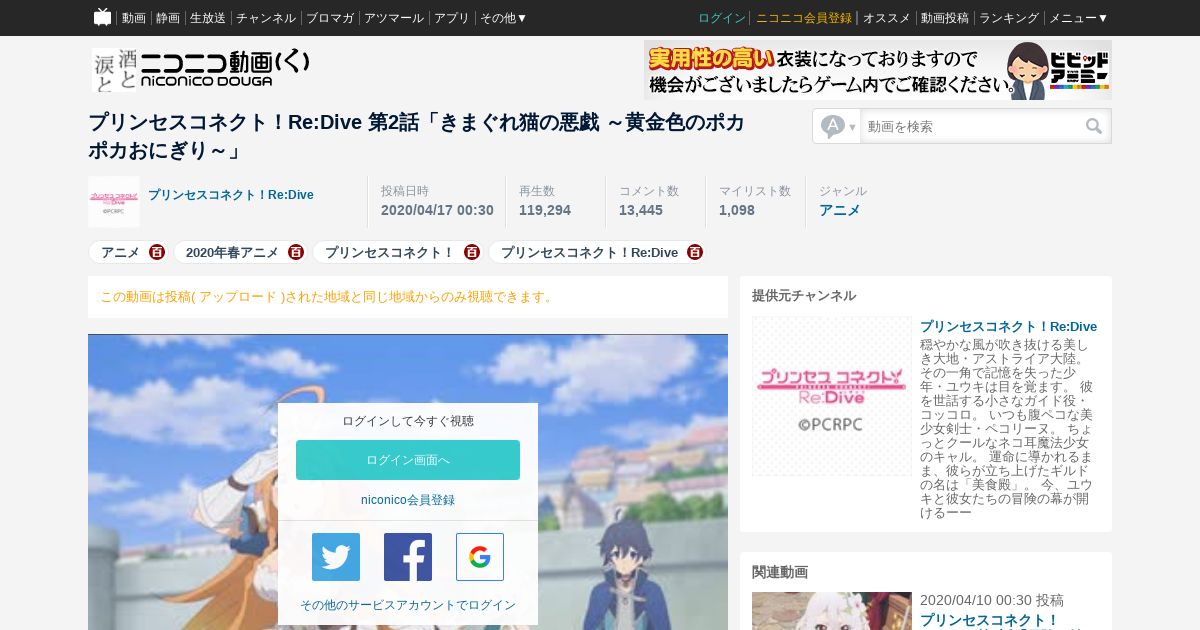The image size is (1200, 630).
Task: Click the search magnifier icon
Action: pyautogui.click(x=1094, y=126)
